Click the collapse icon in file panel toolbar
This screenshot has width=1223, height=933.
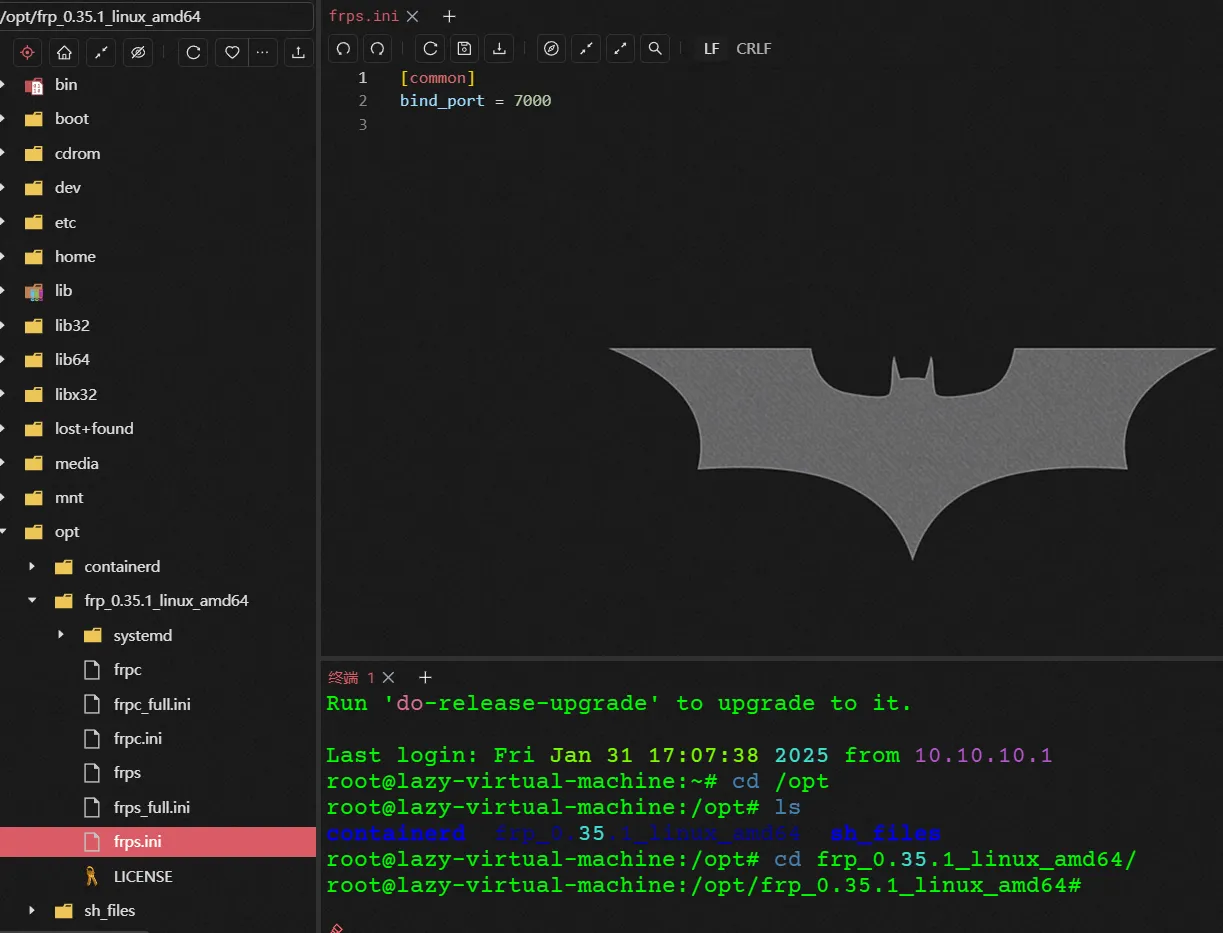click(x=101, y=52)
